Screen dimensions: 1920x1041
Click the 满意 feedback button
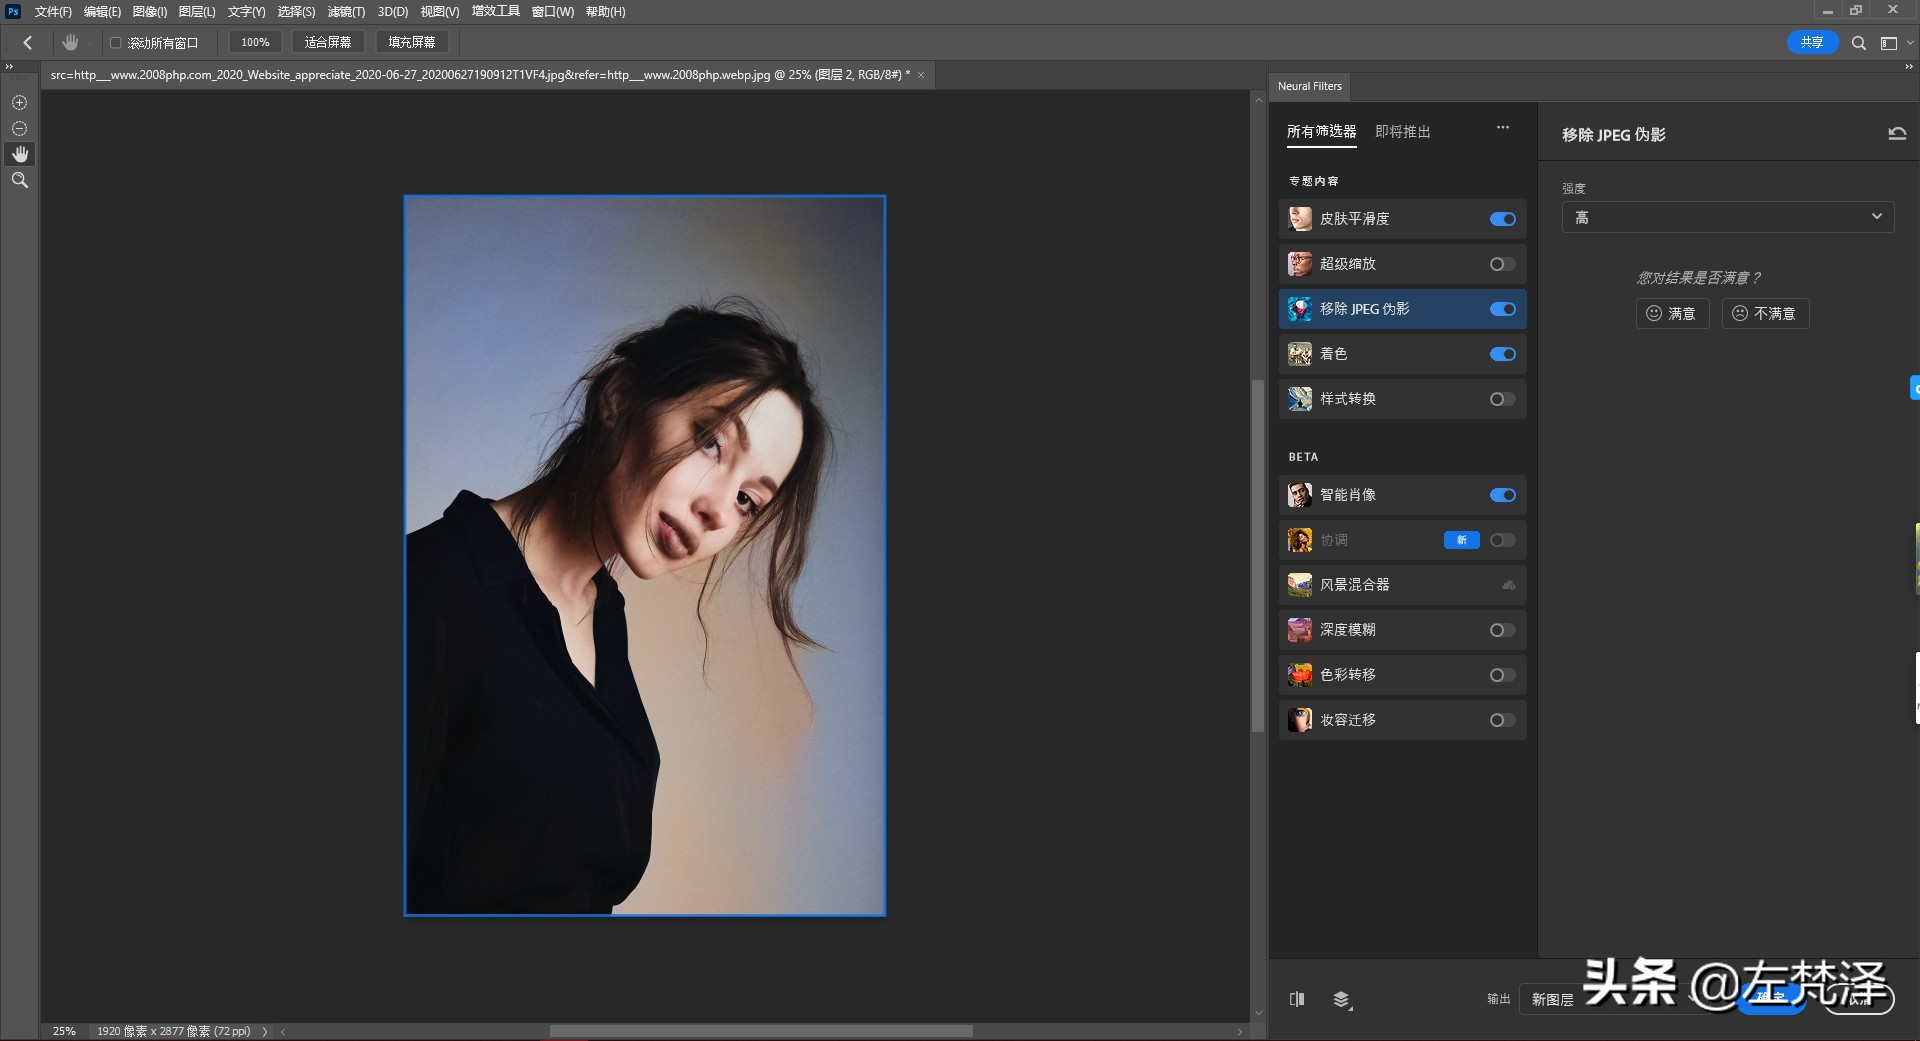tap(1672, 313)
